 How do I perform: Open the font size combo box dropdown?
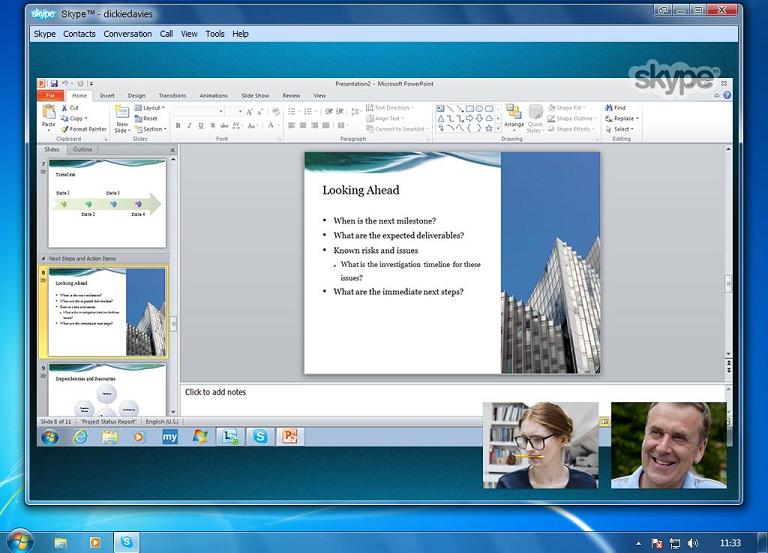click(240, 112)
